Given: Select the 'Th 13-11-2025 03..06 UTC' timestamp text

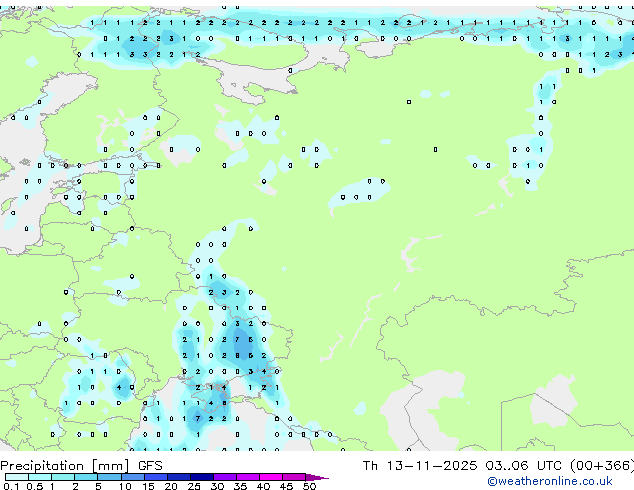Looking at the screenshot, I should click(x=462, y=465).
